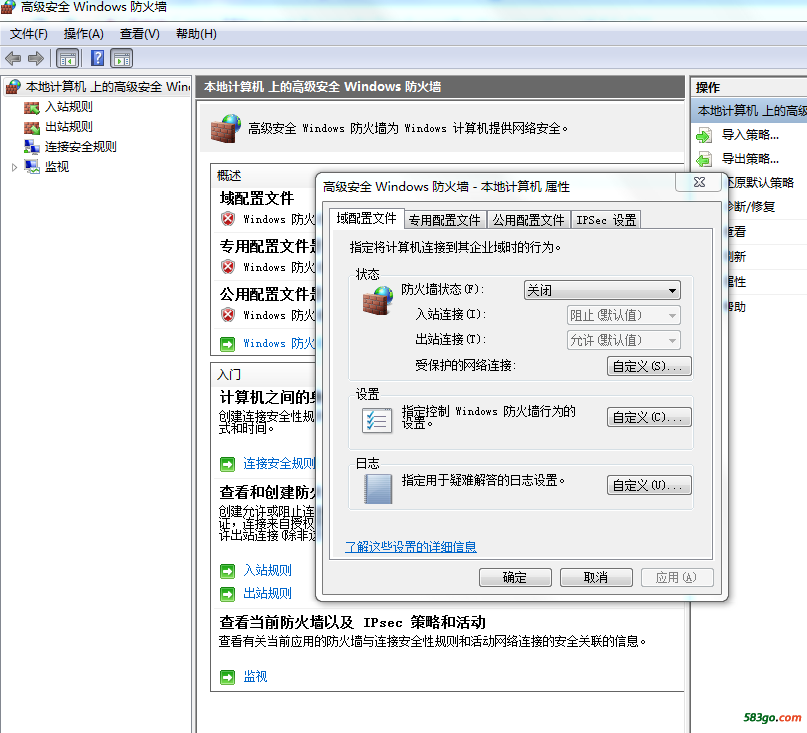
Task: Click the 应用(A) button in the dialog
Action: pyautogui.click(x=677, y=578)
